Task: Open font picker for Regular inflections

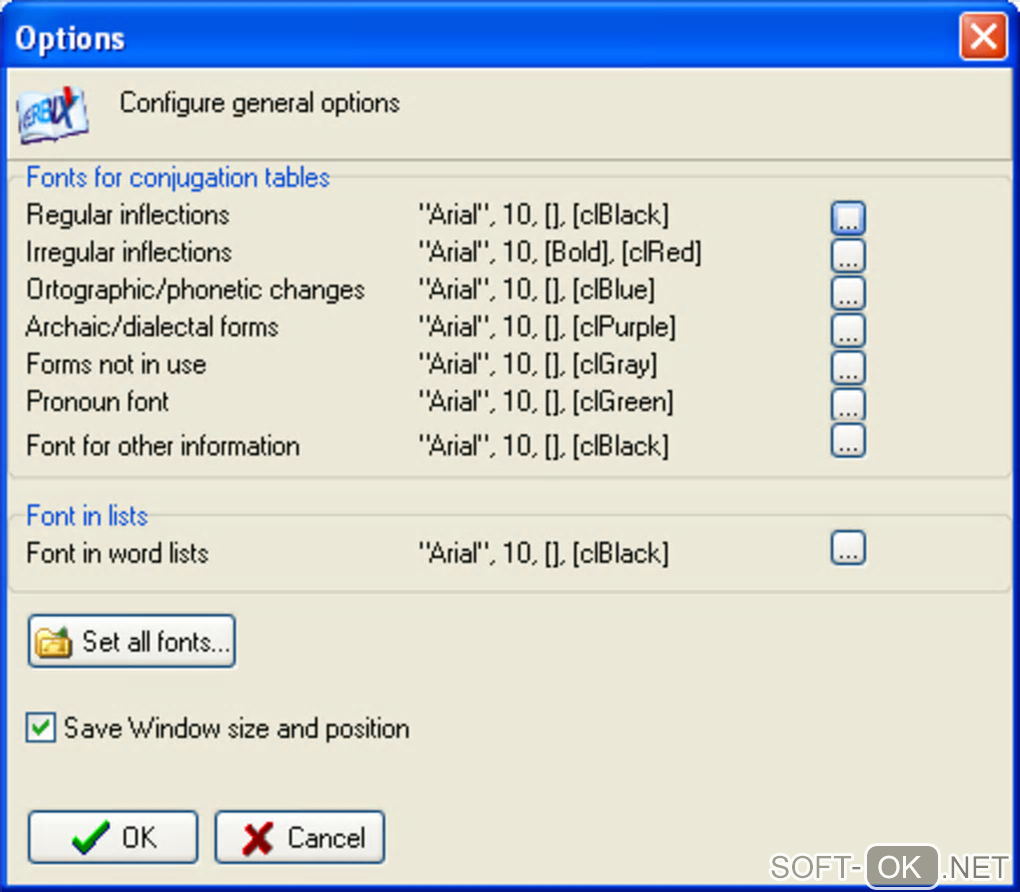Action: (848, 217)
